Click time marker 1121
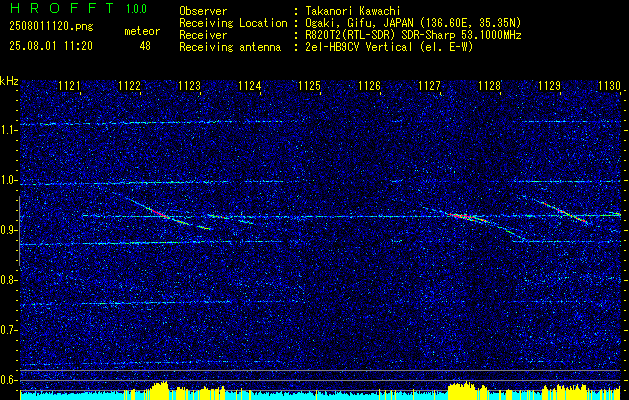This screenshot has height=400, width=629. [x=69, y=85]
